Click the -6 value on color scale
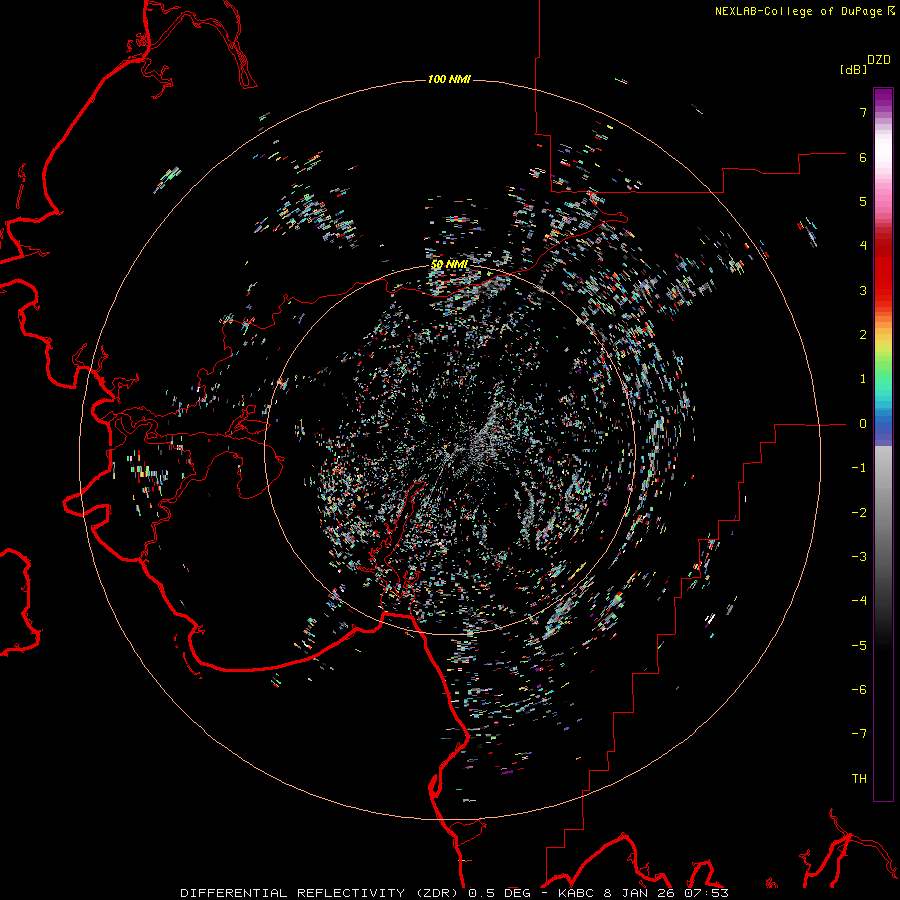Viewport: 900px width, 900px height. (859, 690)
